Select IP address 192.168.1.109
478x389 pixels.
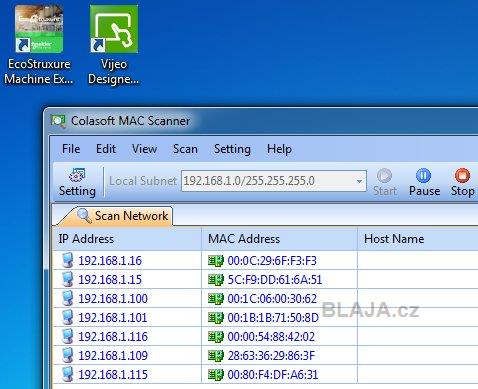pos(113,356)
